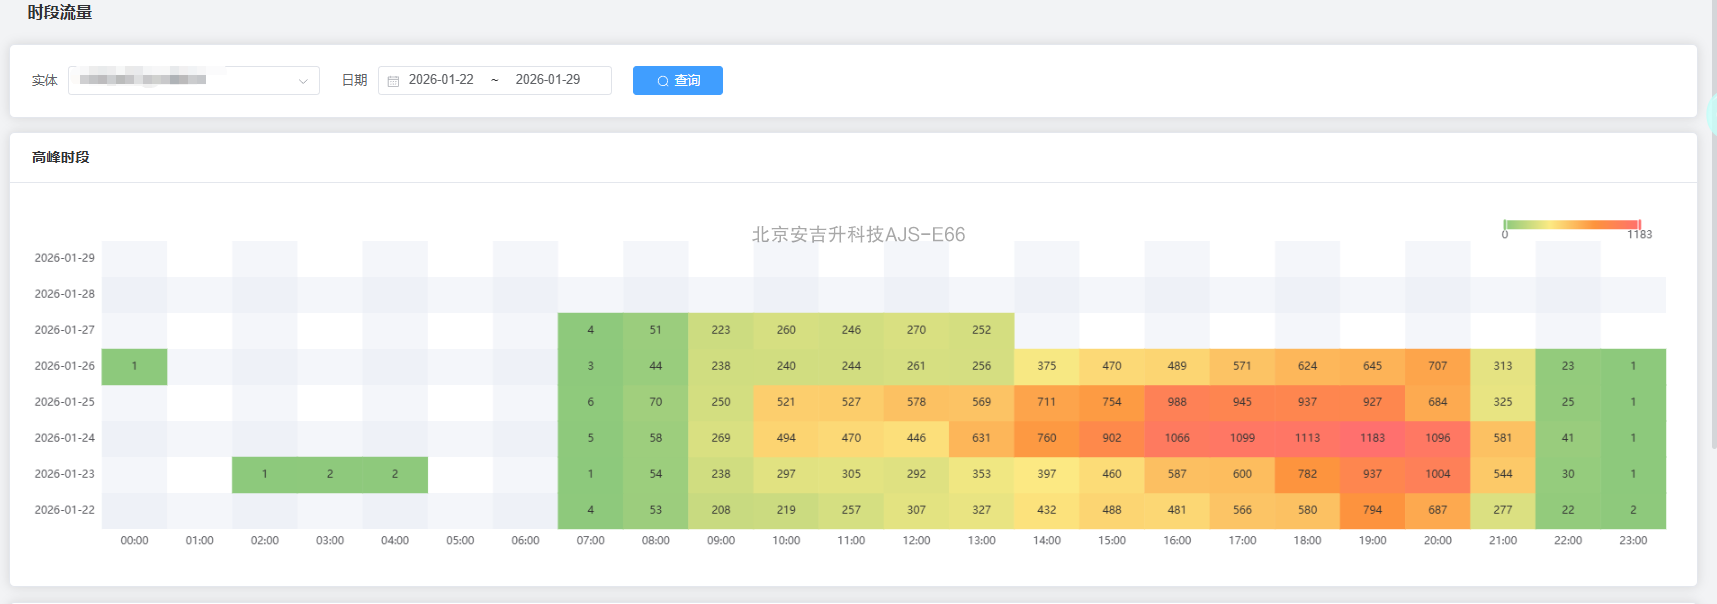Image resolution: width=1717 pixels, height=604 pixels.
Task: Click the heatmap cell showing 1099
Action: point(1242,438)
